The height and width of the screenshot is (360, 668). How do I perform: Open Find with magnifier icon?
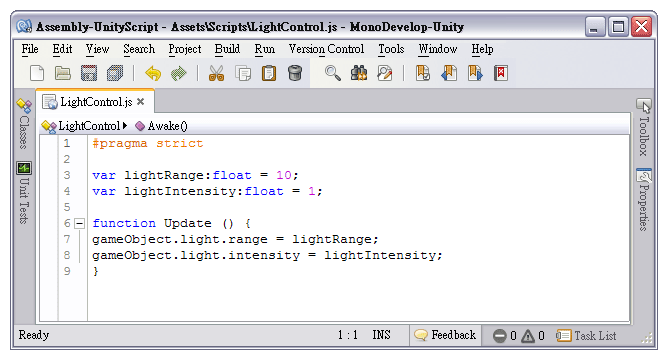point(333,73)
